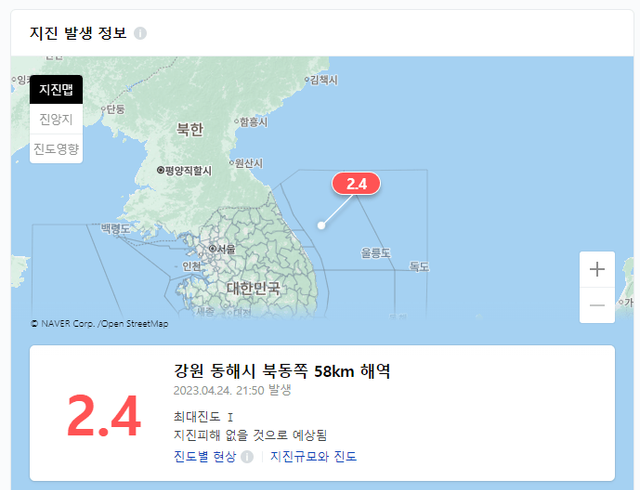The width and height of the screenshot is (640, 490).
Task: Click the white epicenter dot on the map
Action: click(321, 225)
